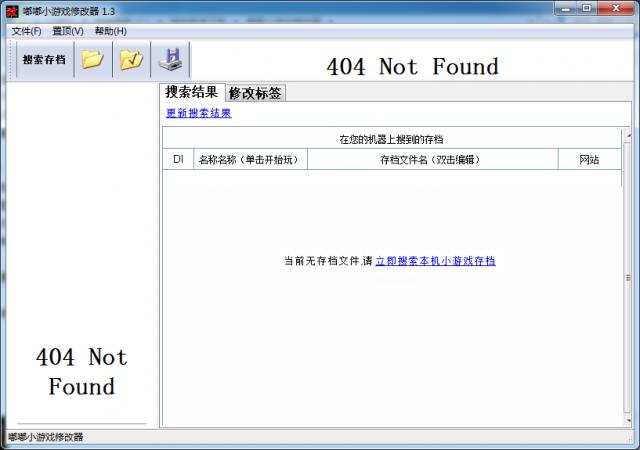The image size is (640, 450).
Task: Click the floppy disk save icon
Action: pyautogui.click(x=170, y=60)
